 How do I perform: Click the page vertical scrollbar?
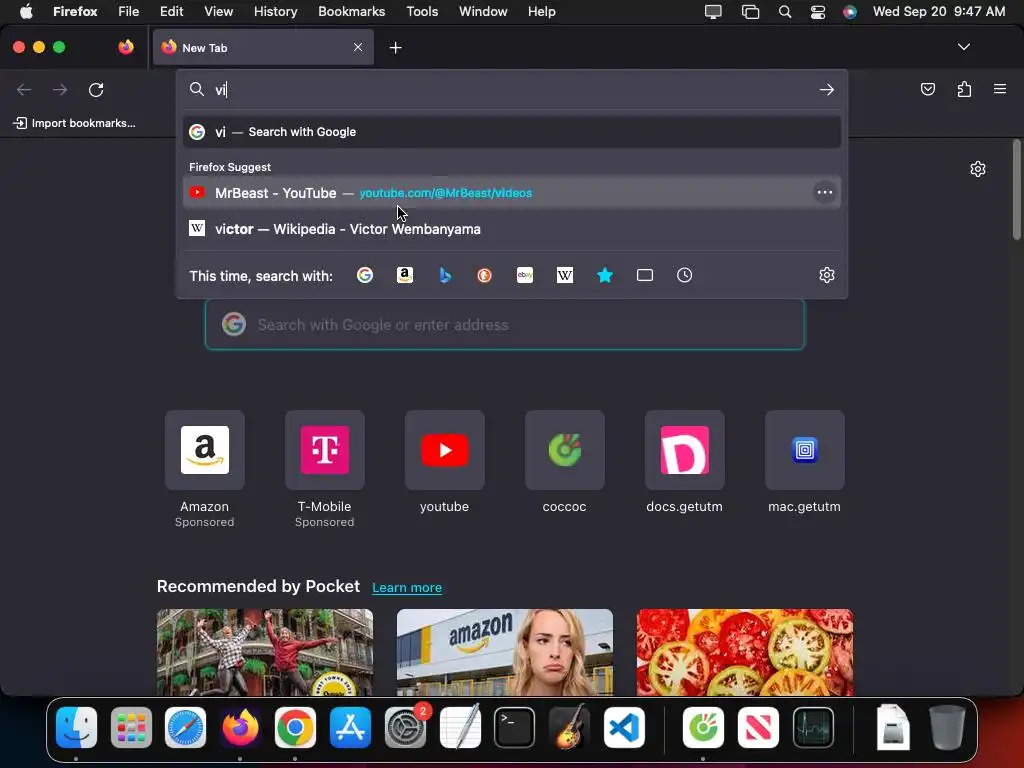point(1016,189)
